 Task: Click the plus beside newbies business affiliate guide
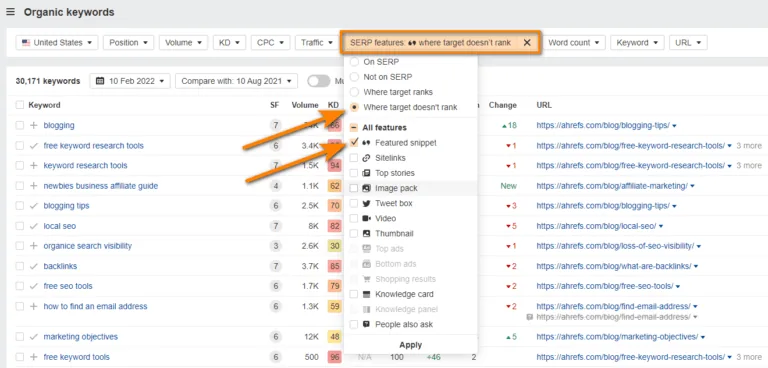33,186
